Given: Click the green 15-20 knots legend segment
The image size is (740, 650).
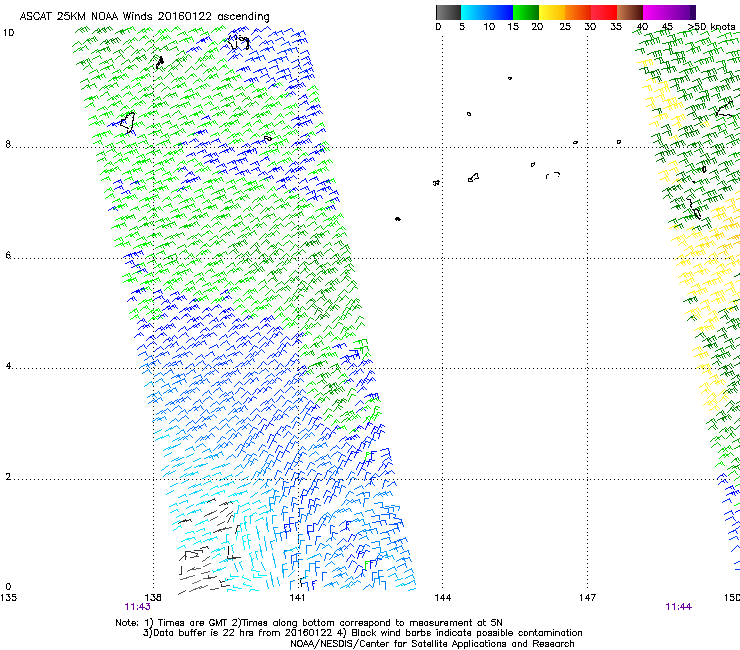Looking at the screenshot, I should [526, 12].
